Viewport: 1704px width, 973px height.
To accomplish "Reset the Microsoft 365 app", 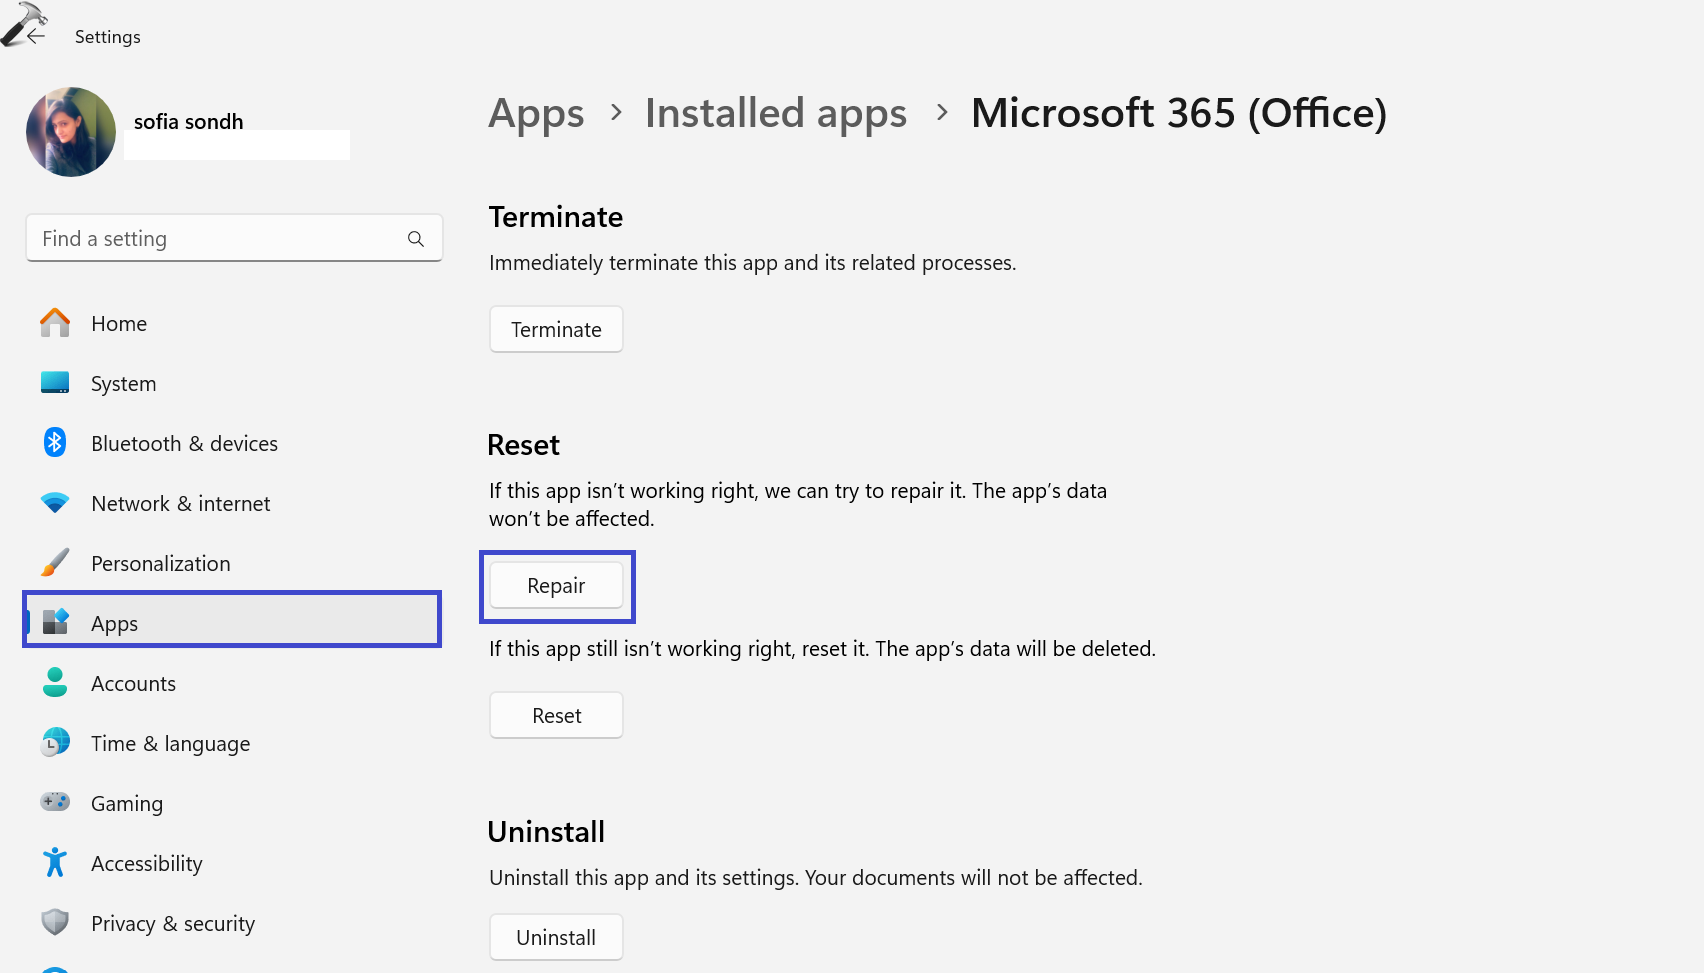I will (x=556, y=715).
